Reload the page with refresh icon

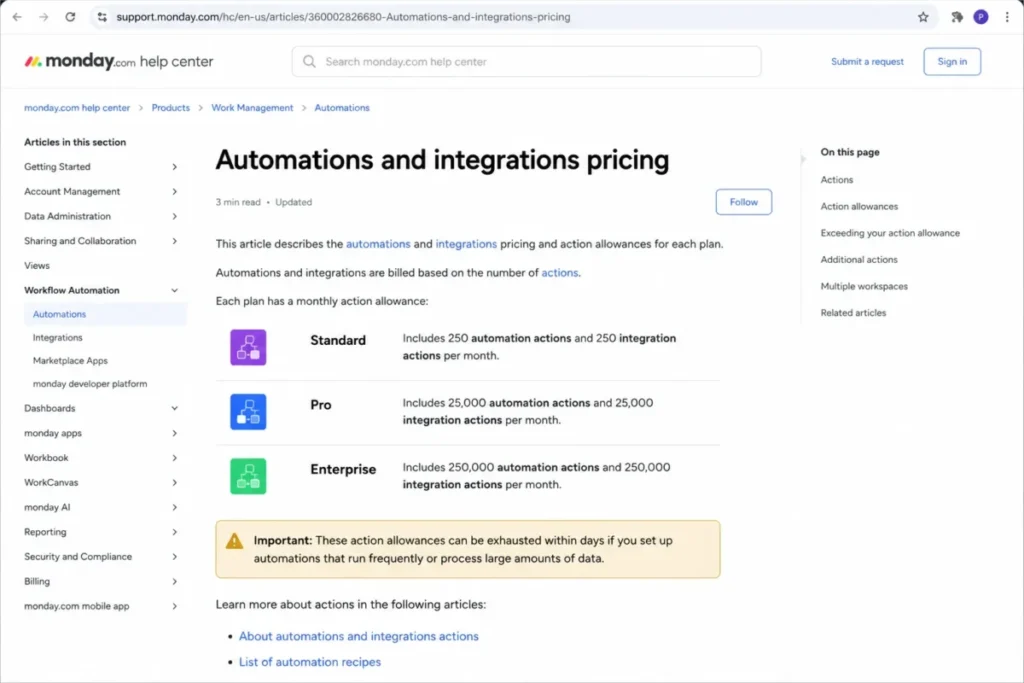pos(71,17)
